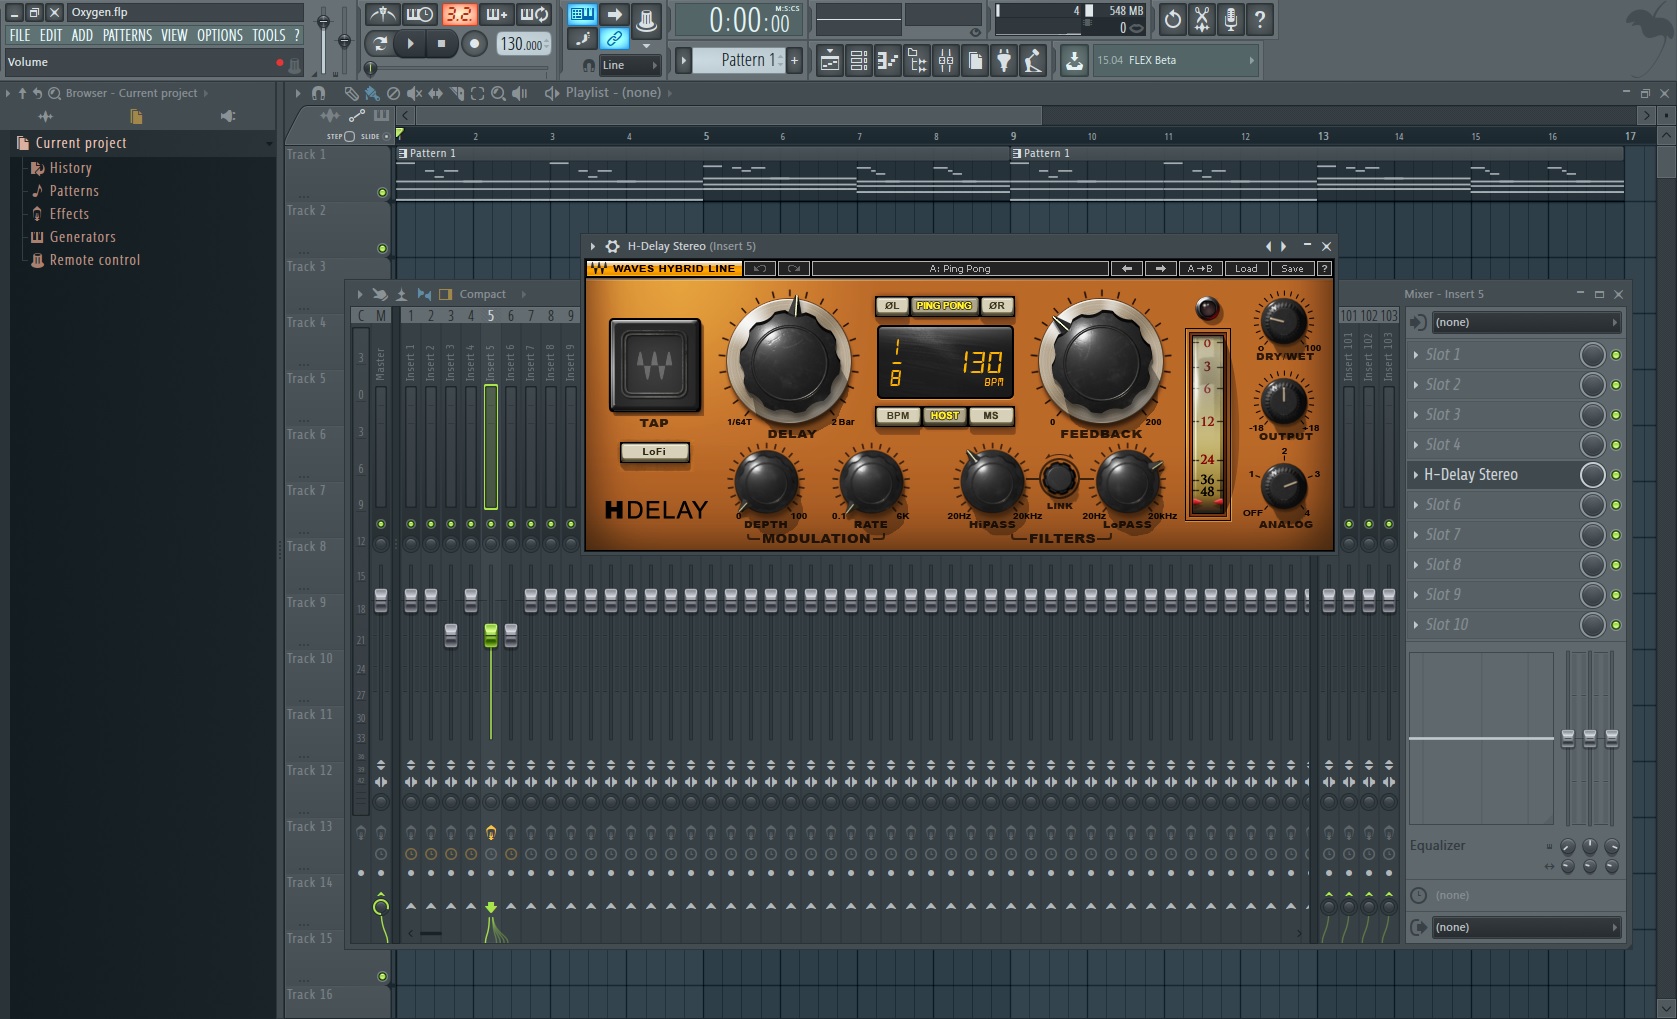The image size is (1677, 1019).
Task: Toggle the PING PONG button in H-Delay
Action: pos(944,306)
